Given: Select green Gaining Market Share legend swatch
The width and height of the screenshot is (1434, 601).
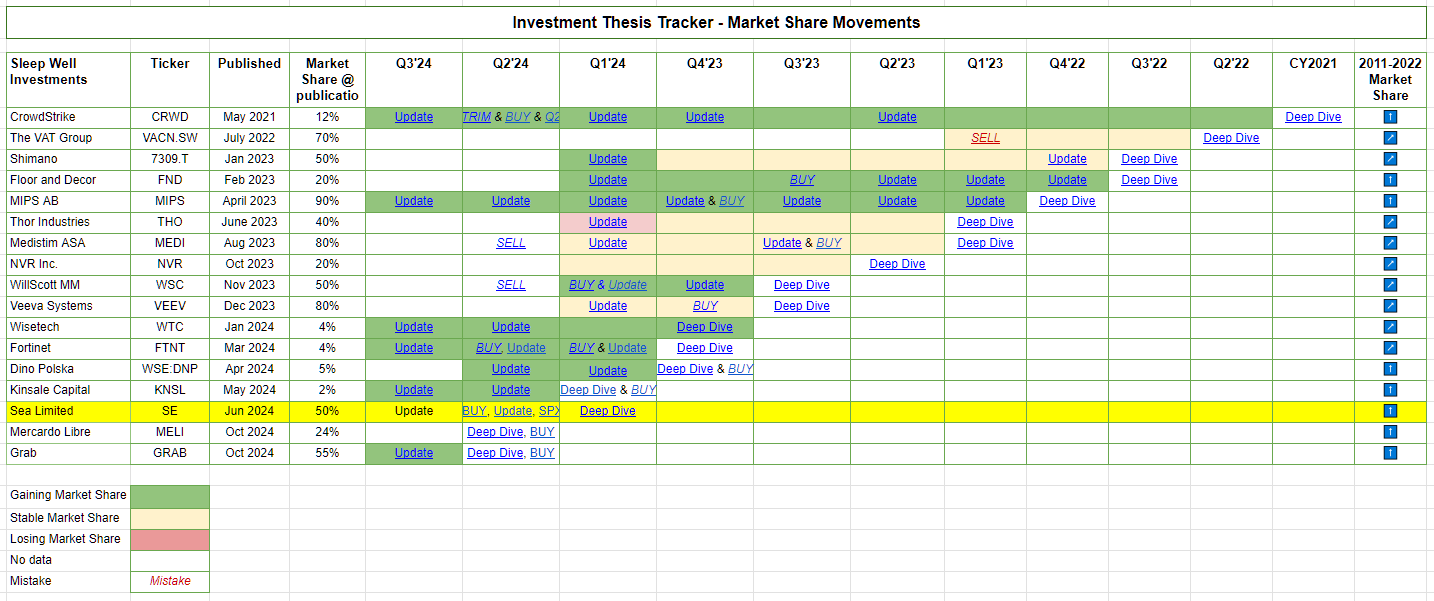Looking at the screenshot, I should click(x=170, y=496).
